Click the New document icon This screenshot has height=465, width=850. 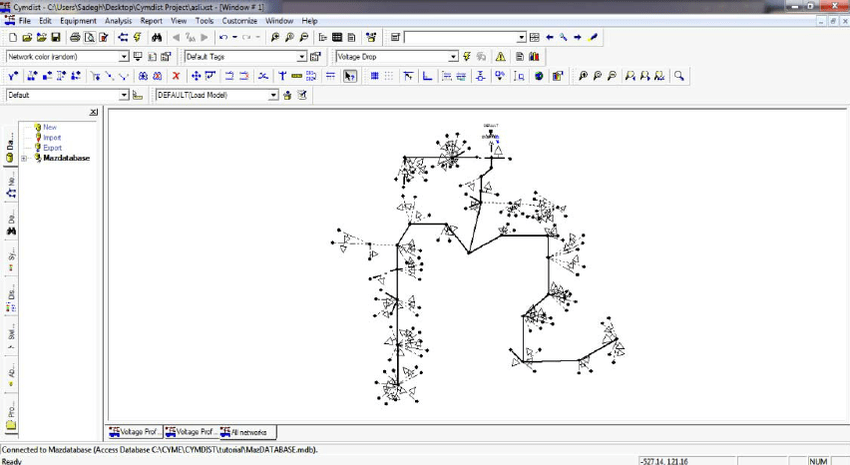[13, 38]
